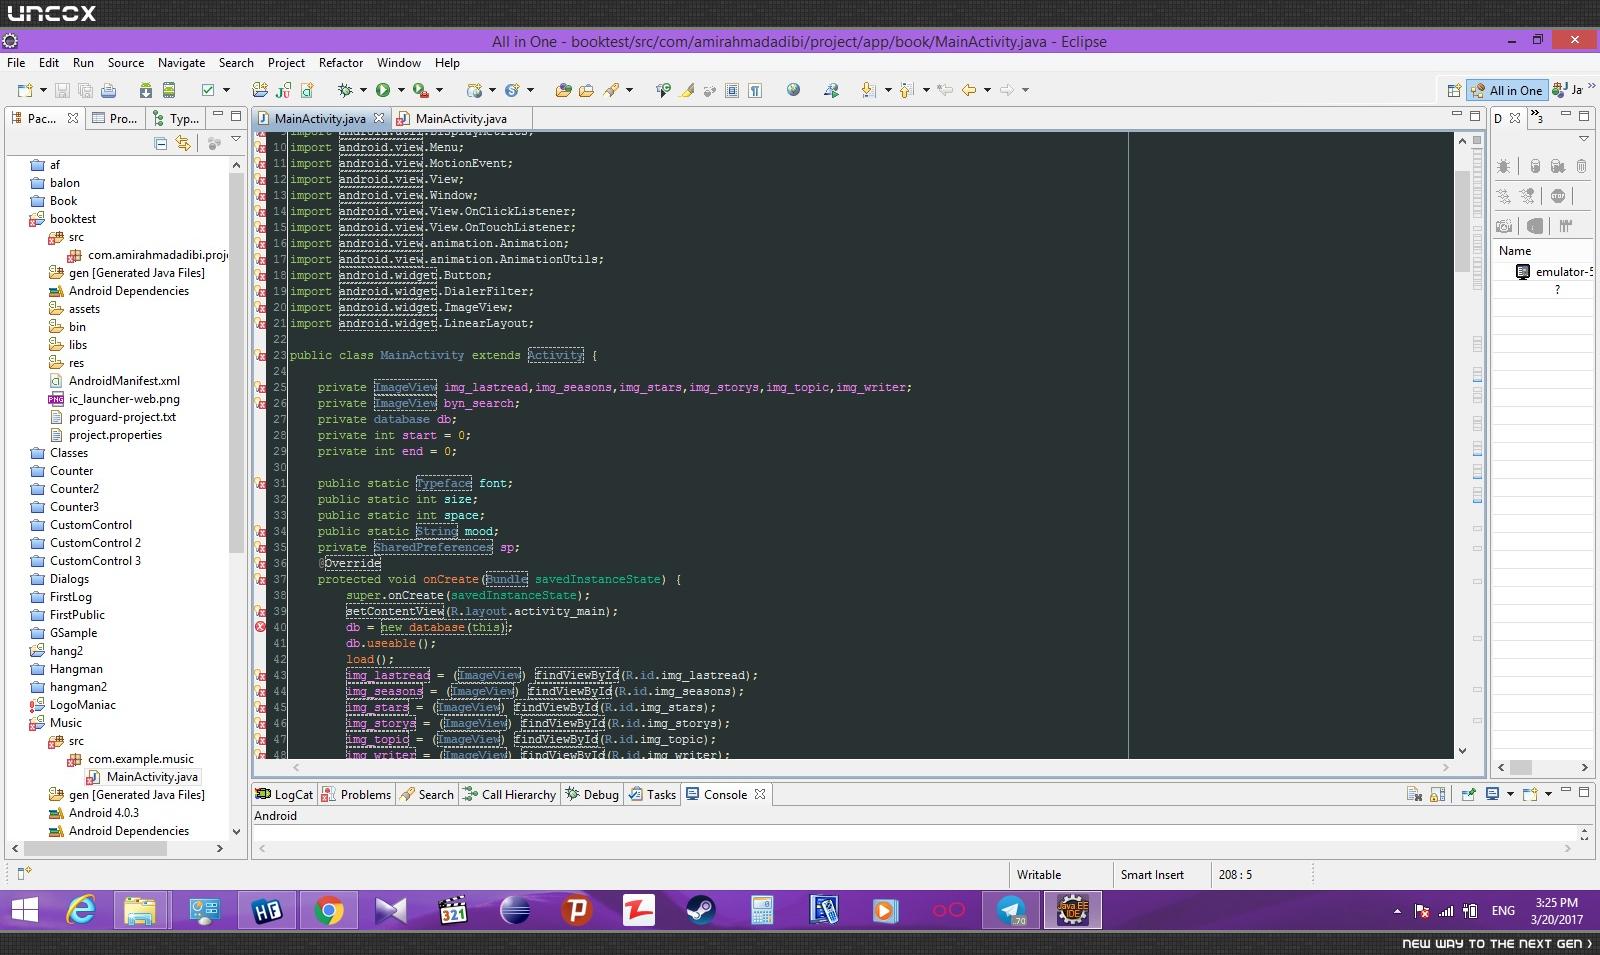This screenshot has height=955, width=1600.
Task: Switch to the Java perspective button
Action: pos(1566,90)
